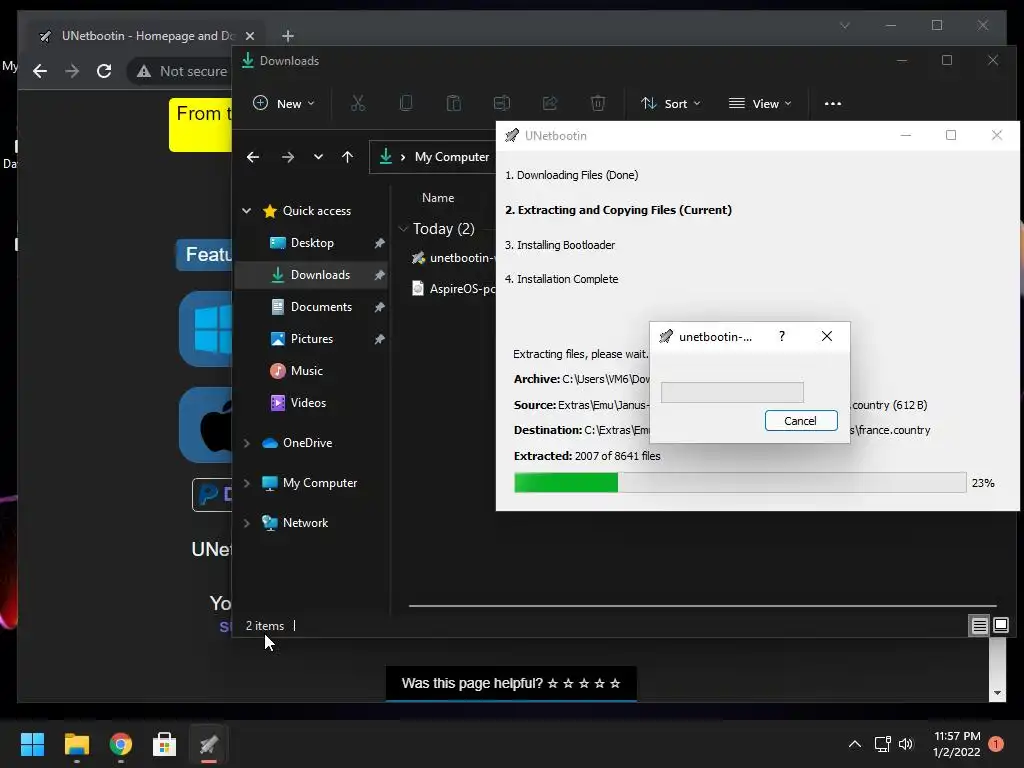1024x768 pixels.
Task: Click the Not secure warning in Chrome
Action: coord(182,71)
